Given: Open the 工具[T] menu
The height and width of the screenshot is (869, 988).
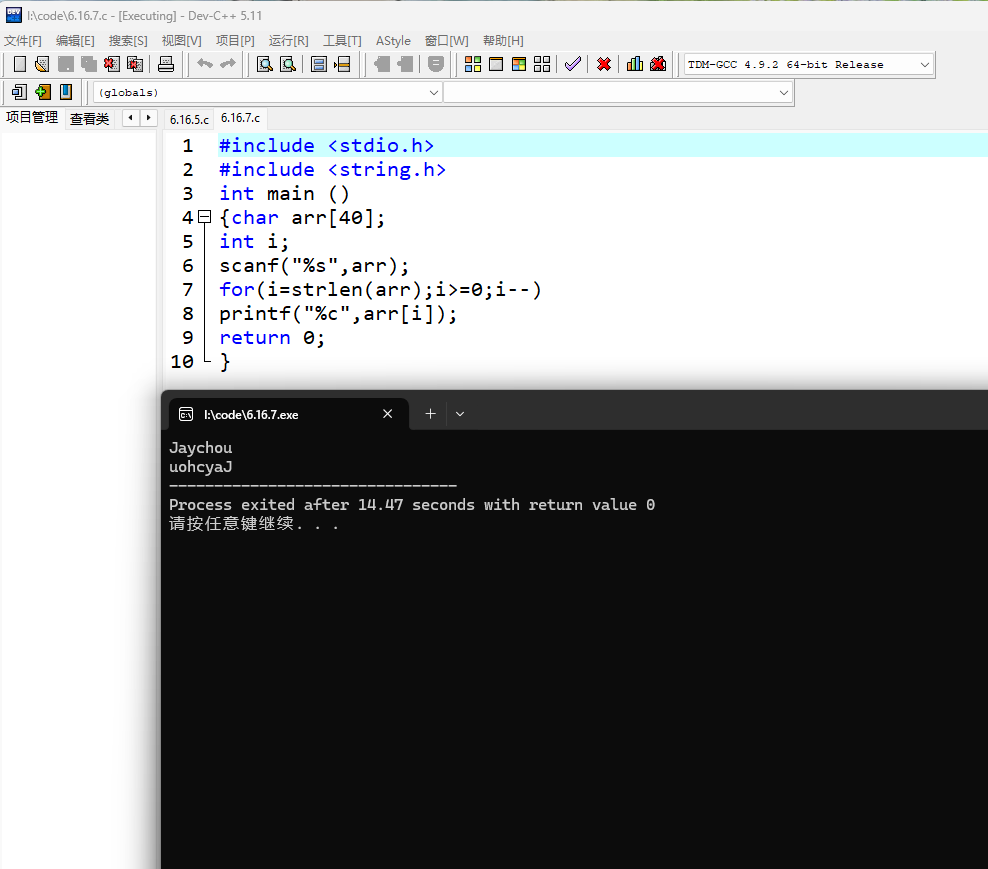Looking at the screenshot, I should tap(342, 41).
